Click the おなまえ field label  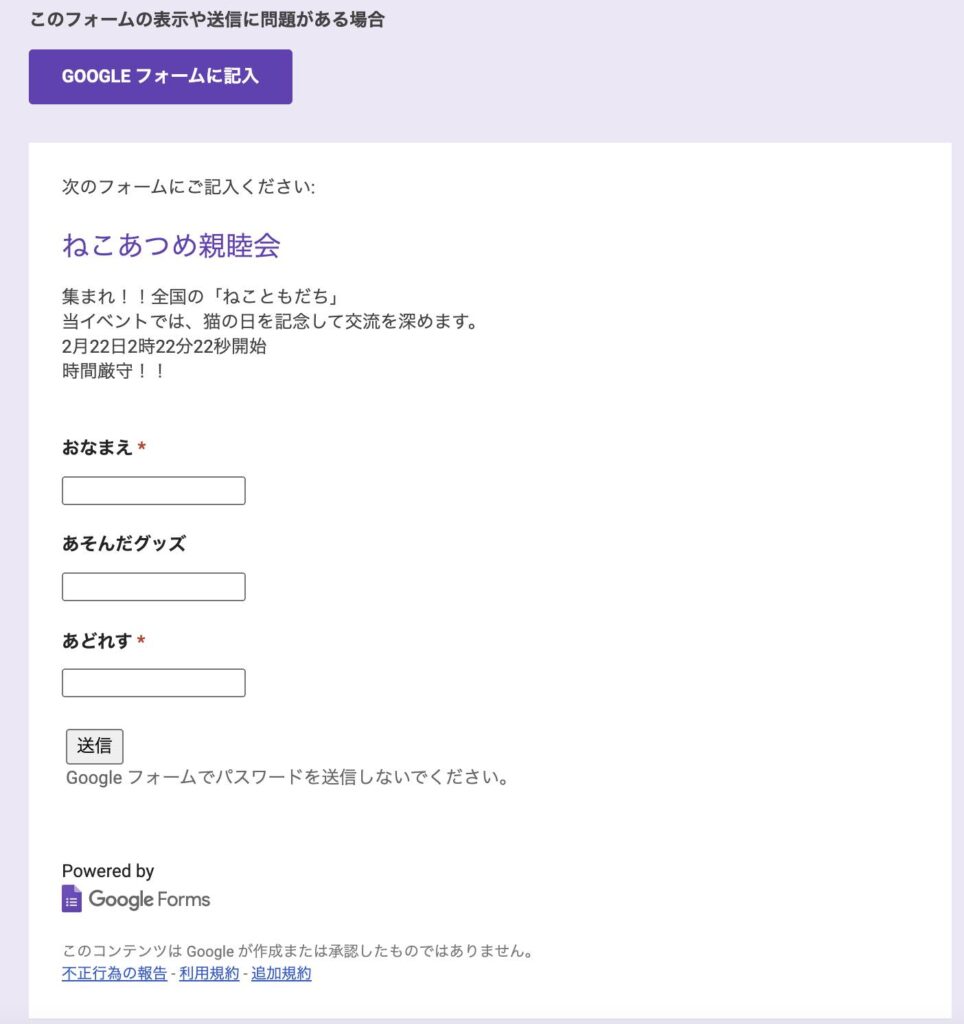tap(97, 447)
